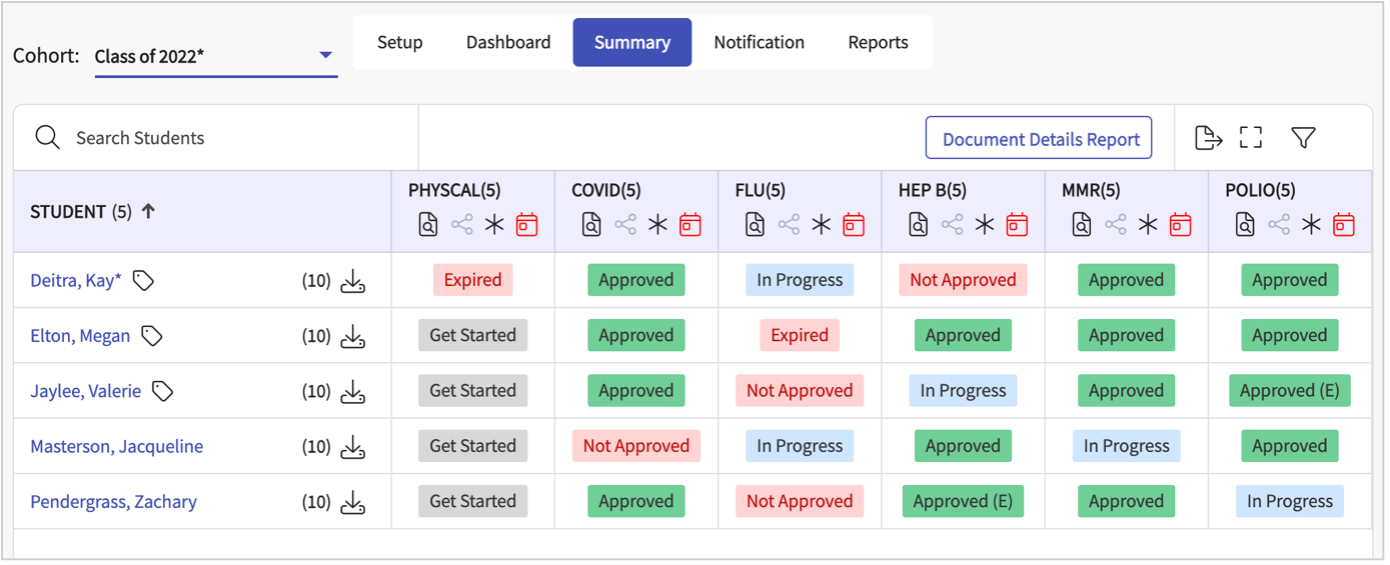Go to the Notification tab

(758, 42)
